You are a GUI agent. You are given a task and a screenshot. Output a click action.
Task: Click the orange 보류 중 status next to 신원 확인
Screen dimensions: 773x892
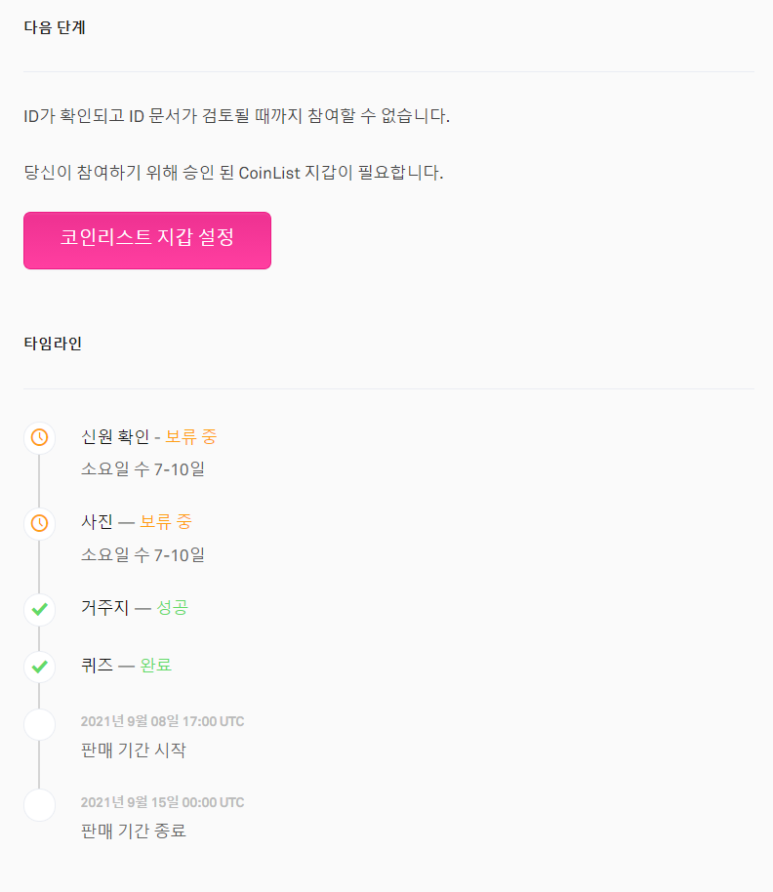coord(191,437)
